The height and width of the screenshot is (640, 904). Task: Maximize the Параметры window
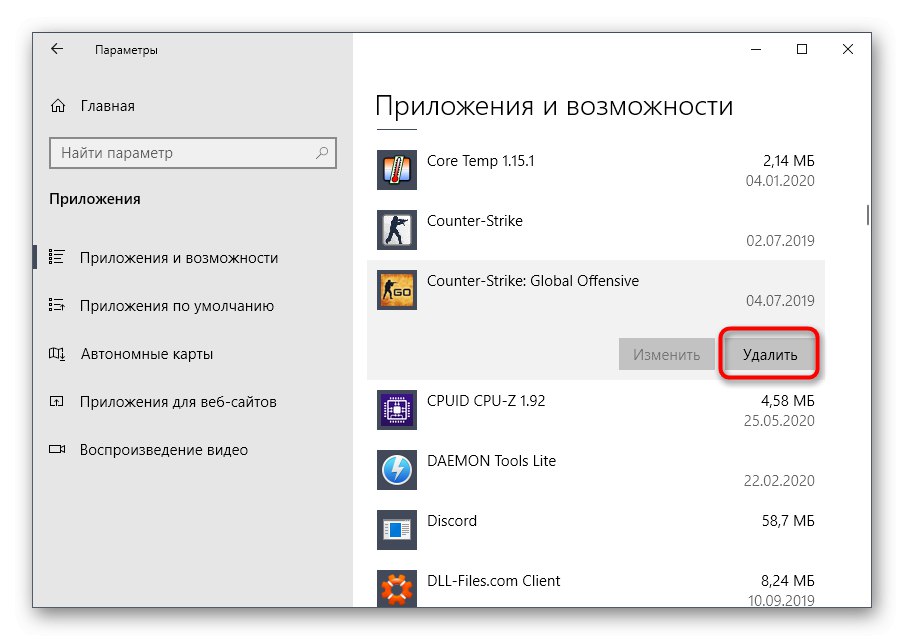[x=801, y=50]
